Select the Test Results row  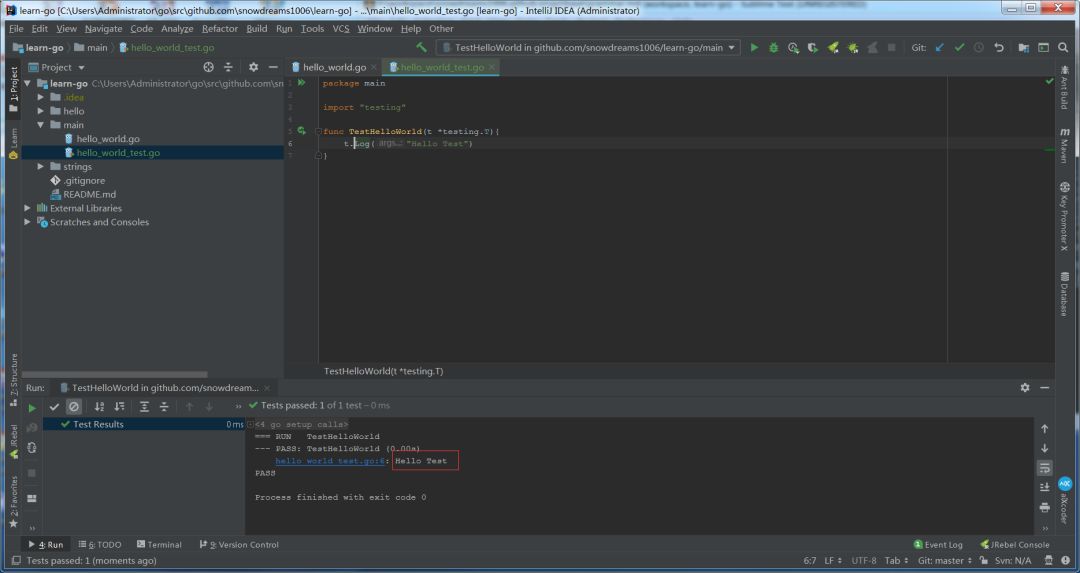tap(143, 424)
